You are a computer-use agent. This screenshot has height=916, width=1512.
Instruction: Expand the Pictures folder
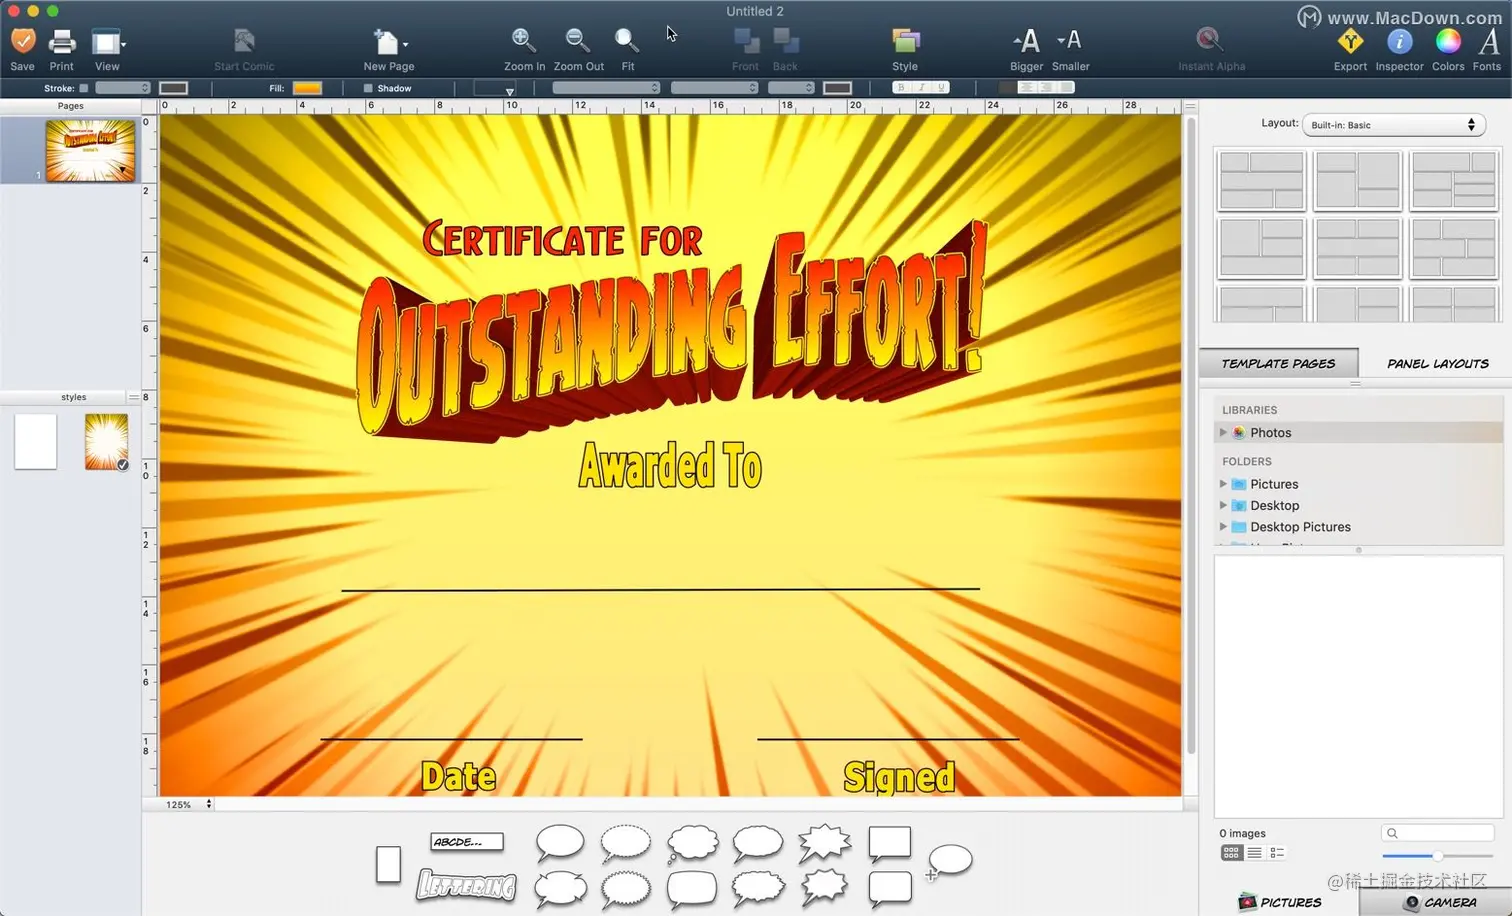click(1223, 483)
